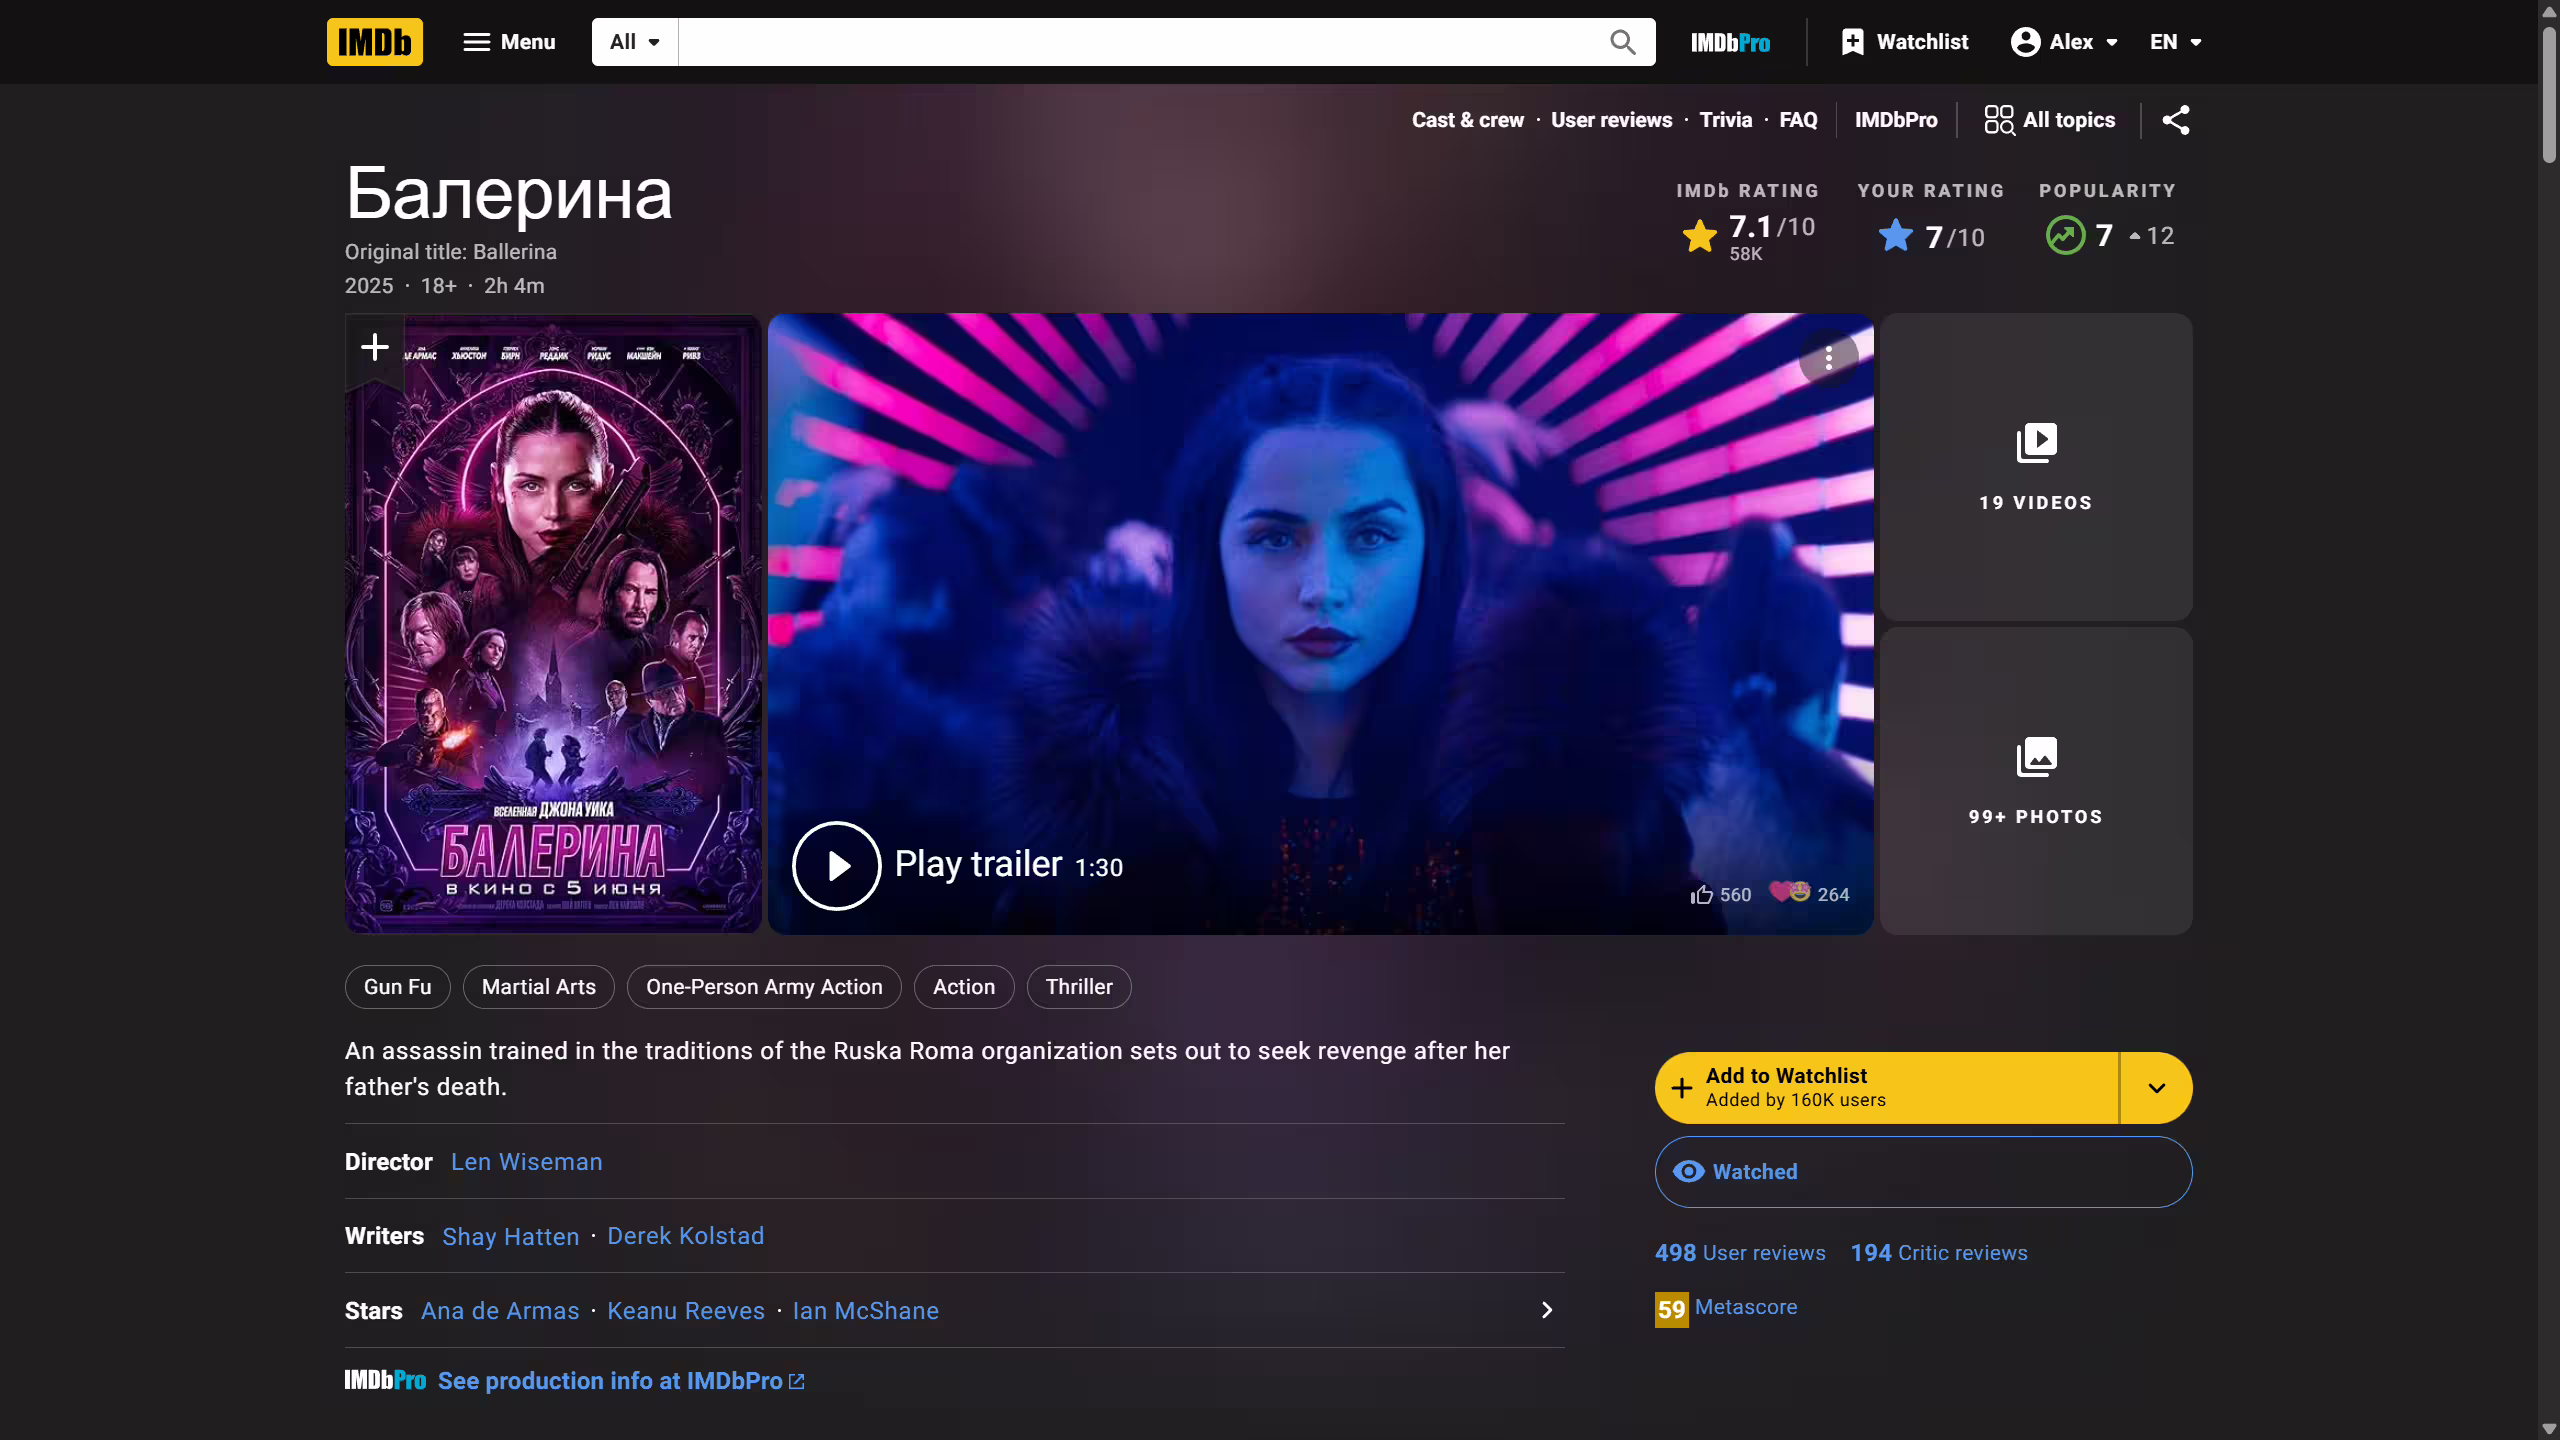Open Ian McShane's page

866,1311
